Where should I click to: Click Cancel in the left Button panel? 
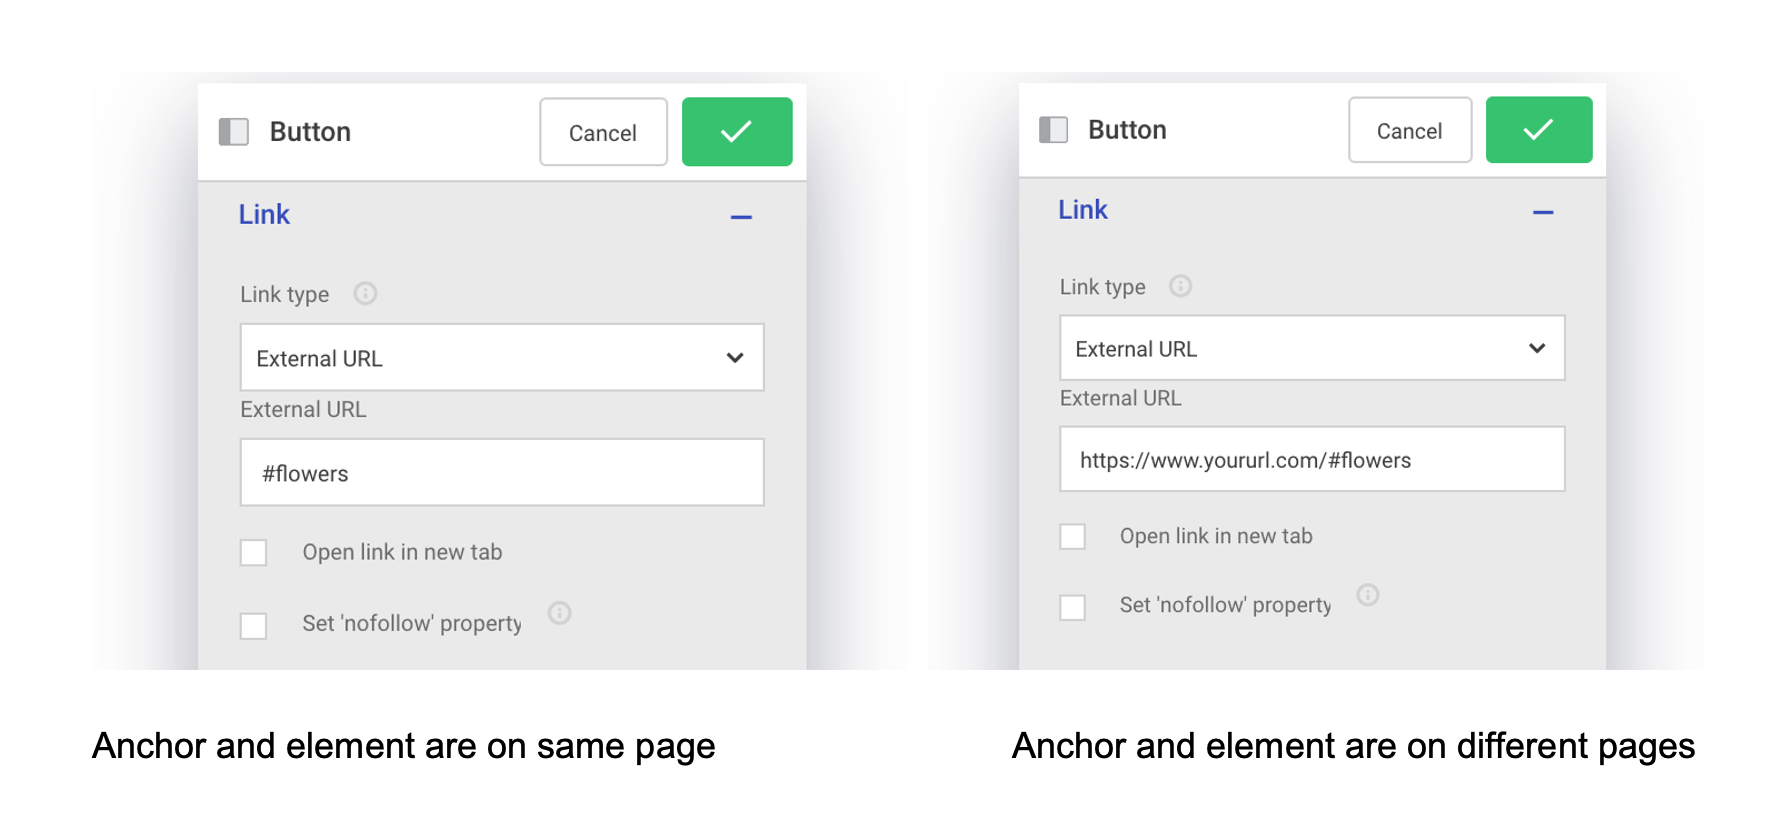coord(603,132)
